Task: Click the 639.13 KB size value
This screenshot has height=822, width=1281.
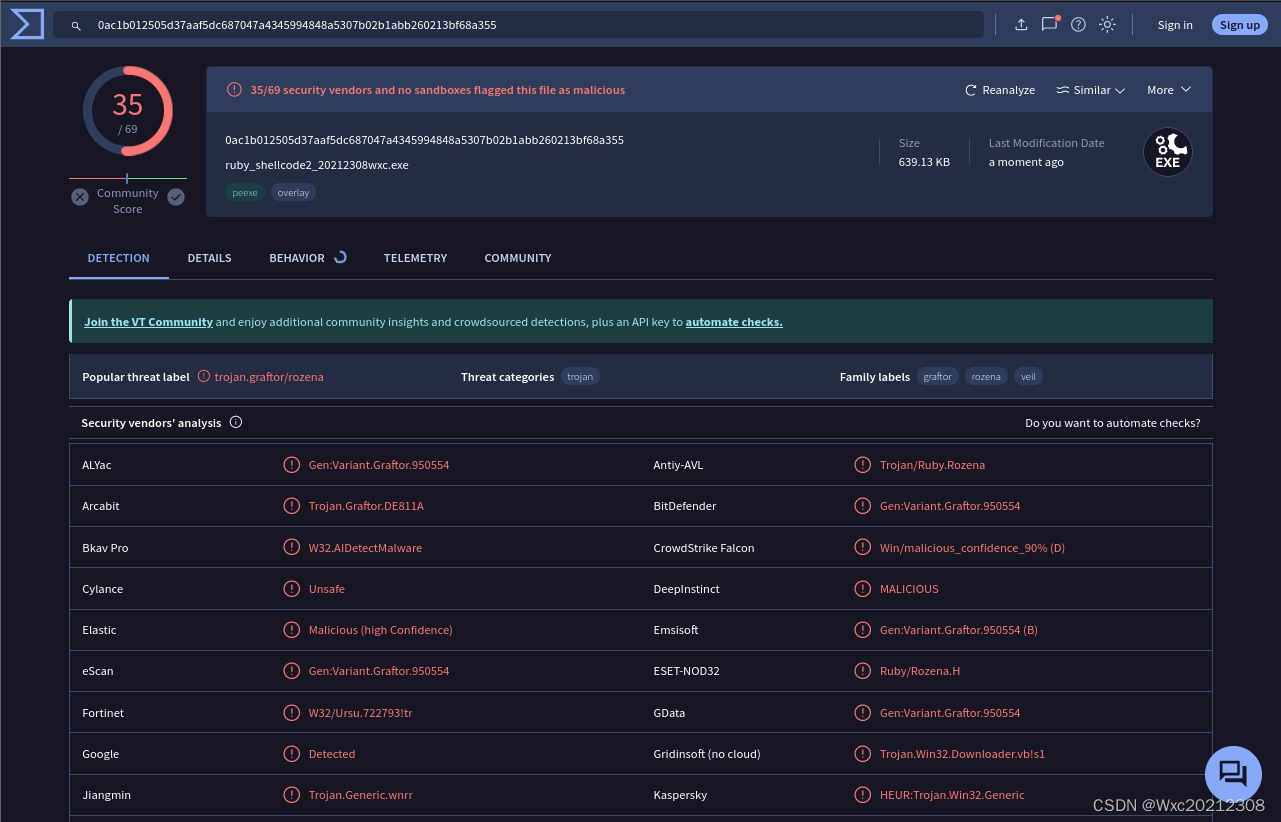Action: tap(924, 162)
